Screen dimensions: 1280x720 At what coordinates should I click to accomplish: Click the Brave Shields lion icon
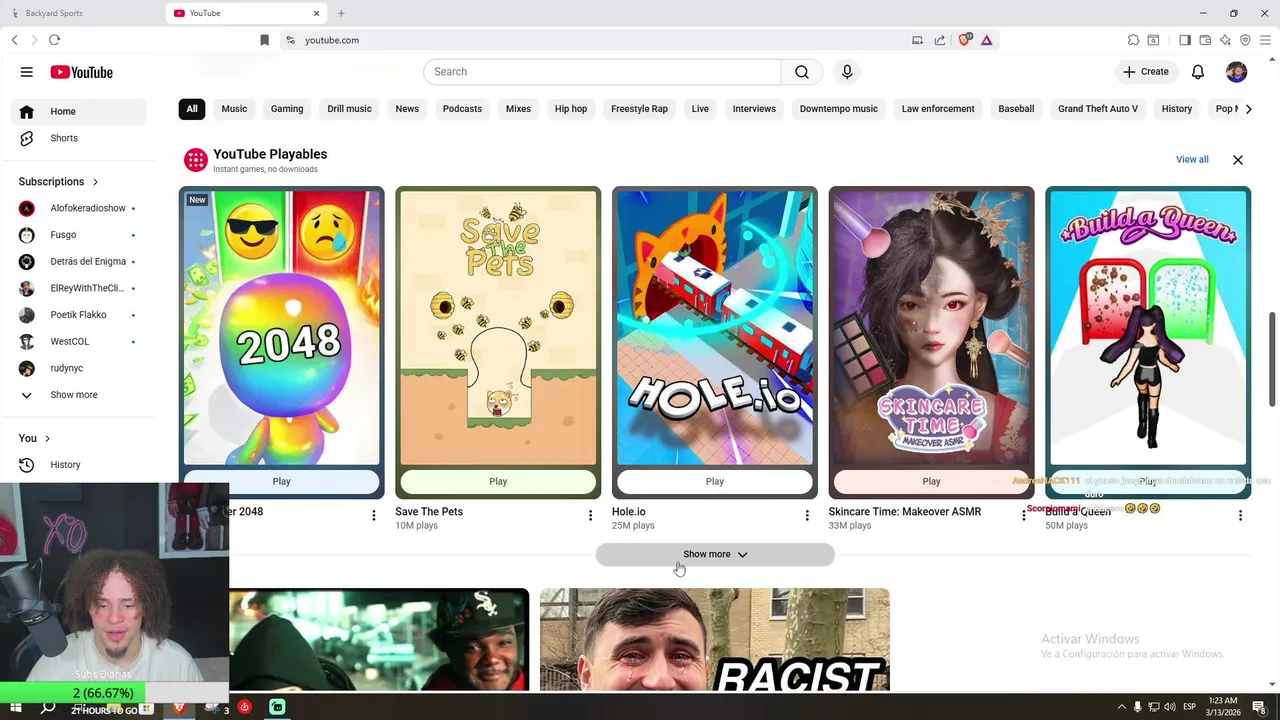(x=966, y=40)
